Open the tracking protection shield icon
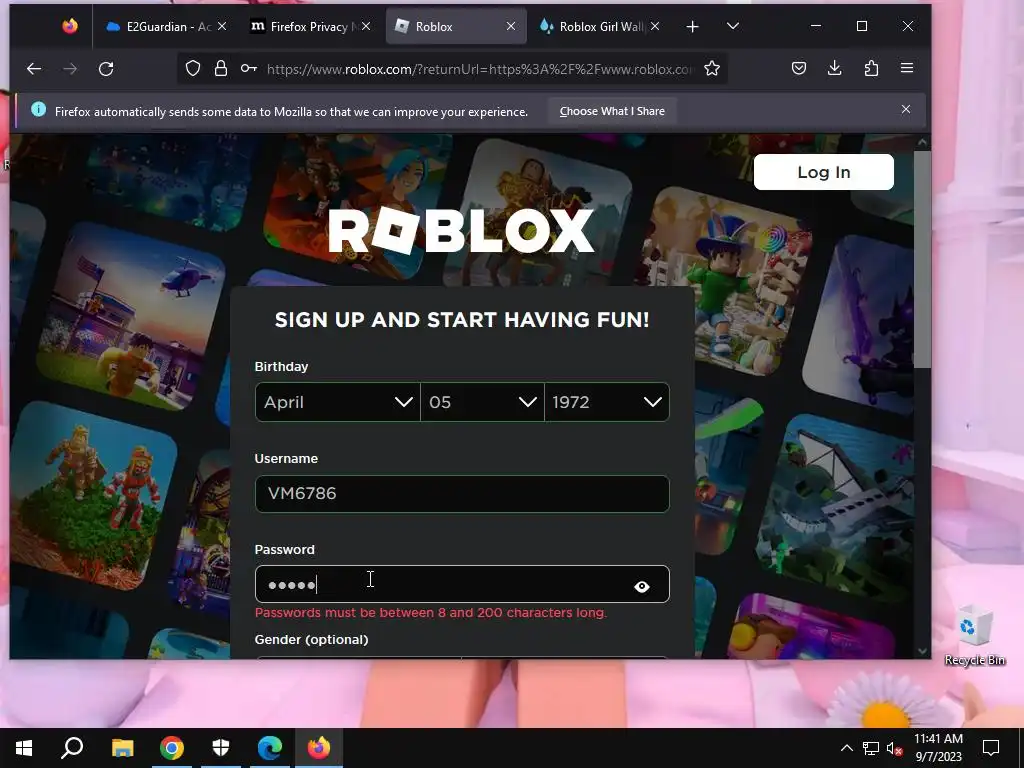1024x768 pixels. click(193, 69)
